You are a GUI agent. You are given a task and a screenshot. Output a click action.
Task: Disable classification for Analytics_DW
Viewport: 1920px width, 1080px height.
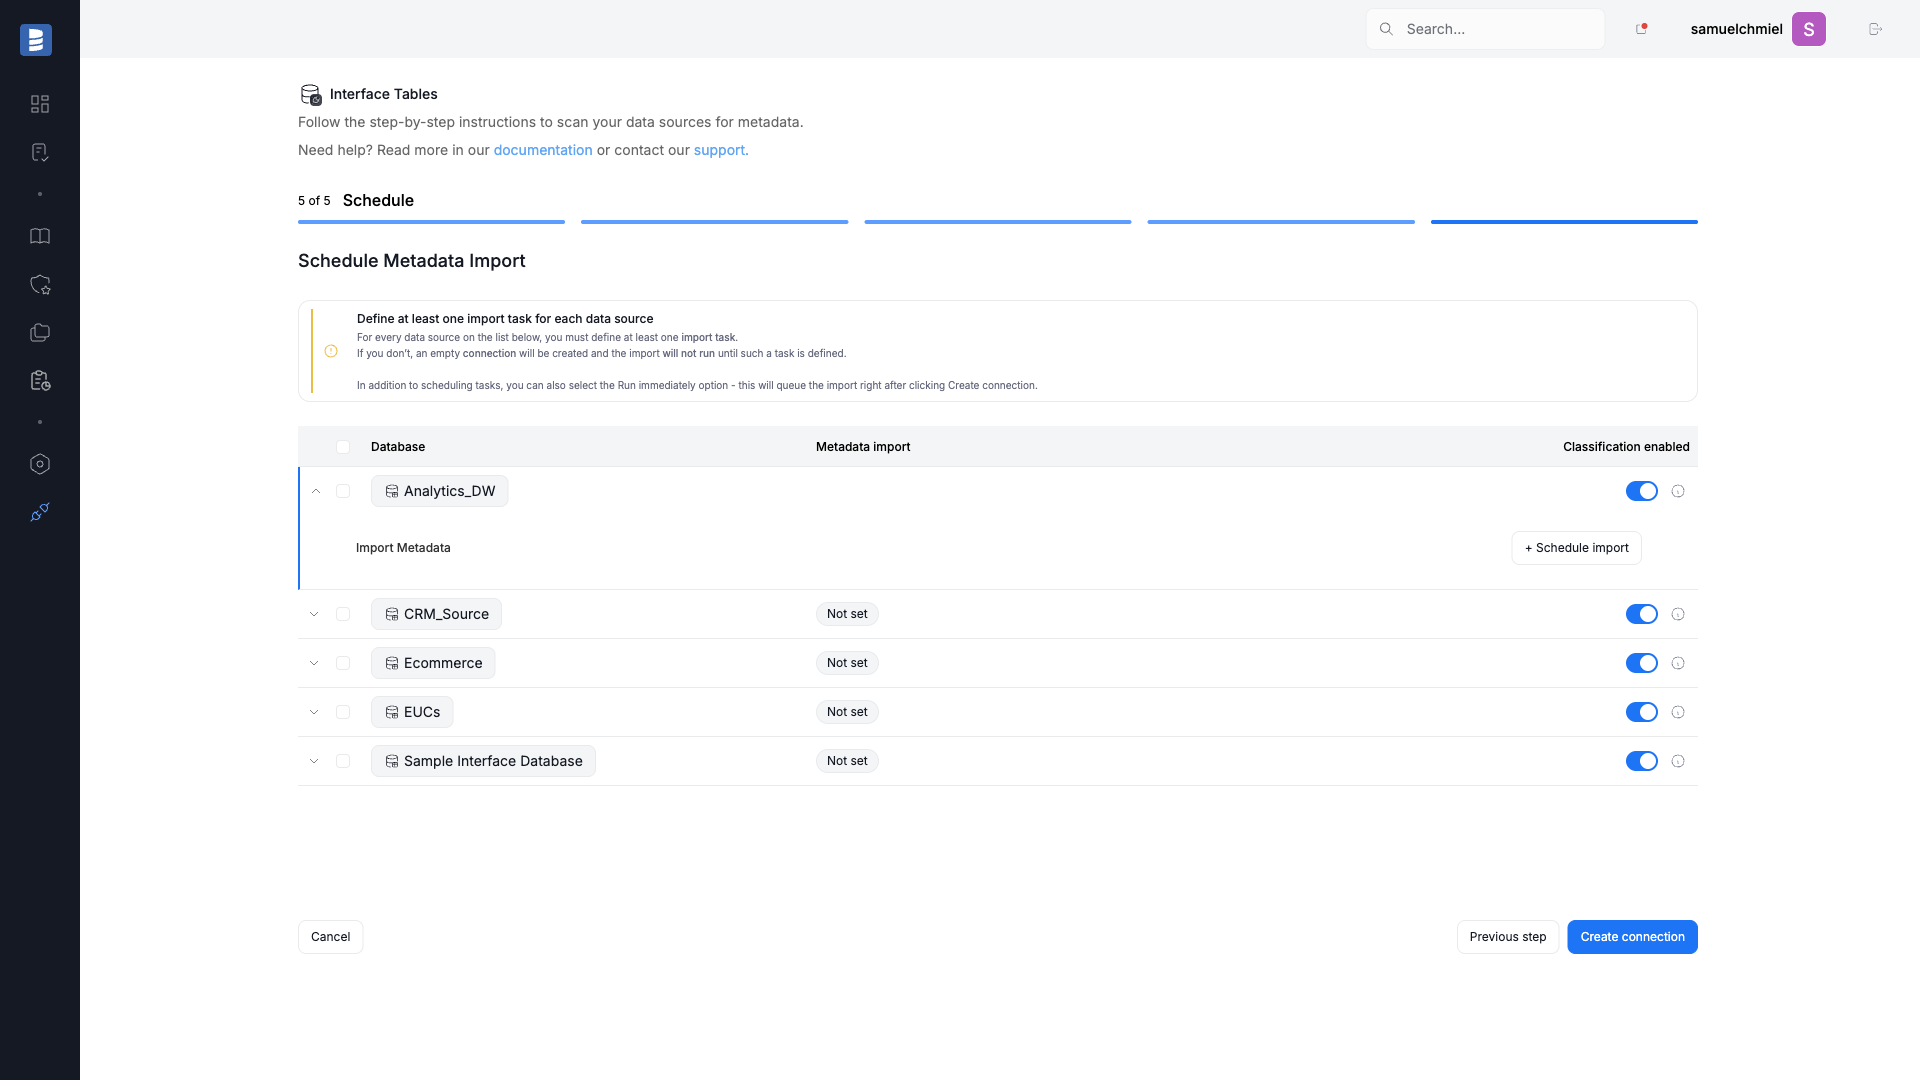(x=1641, y=491)
